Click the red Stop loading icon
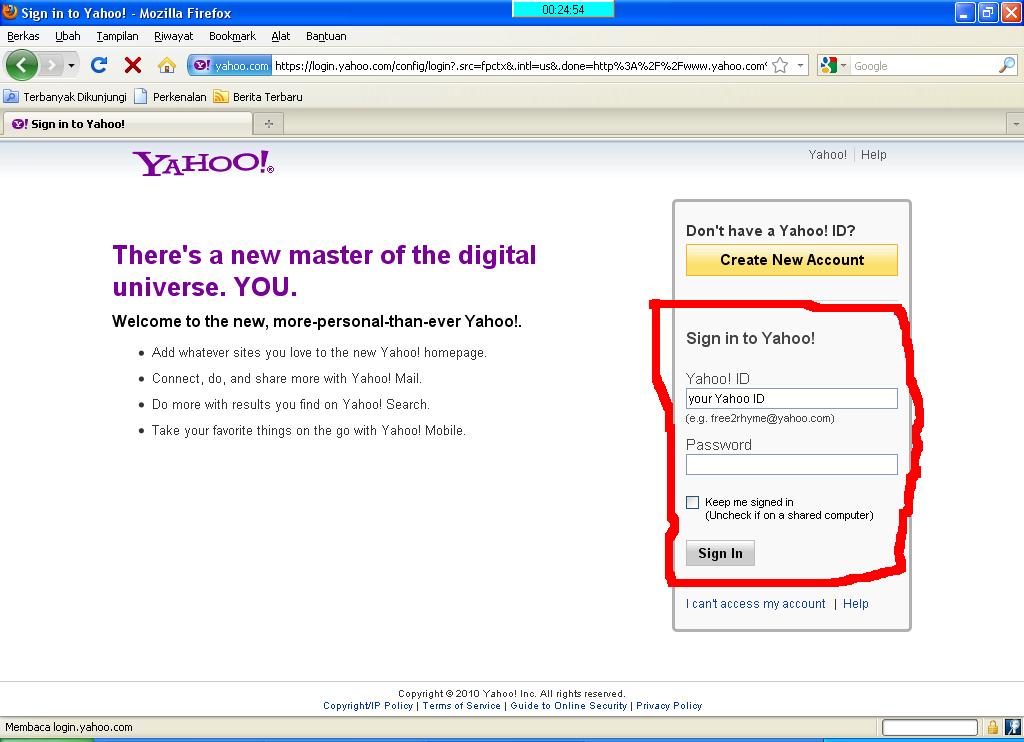The image size is (1024, 742). pyautogui.click(x=133, y=65)
